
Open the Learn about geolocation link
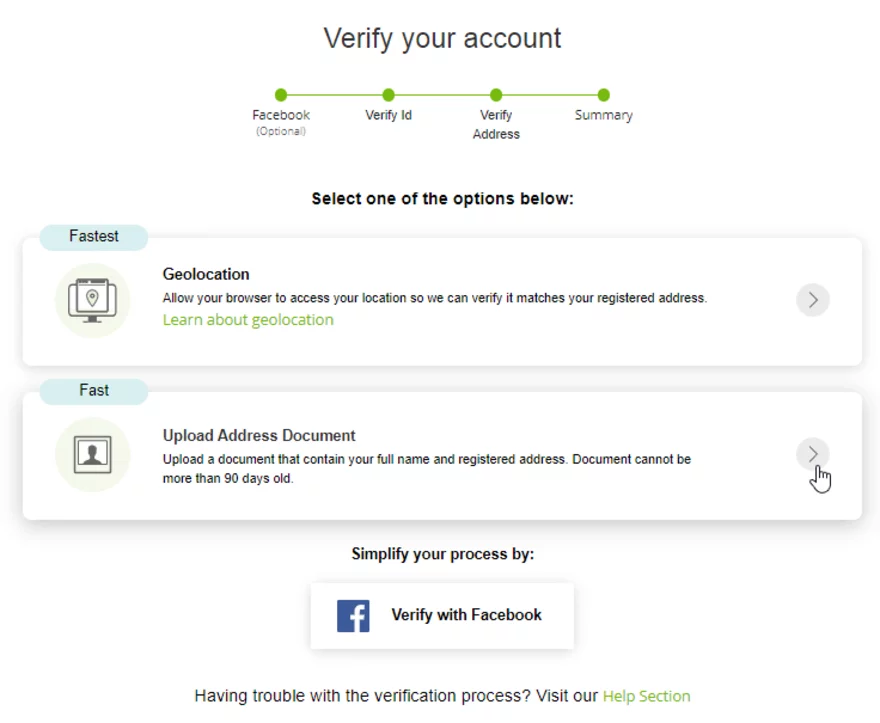(248, 320)
